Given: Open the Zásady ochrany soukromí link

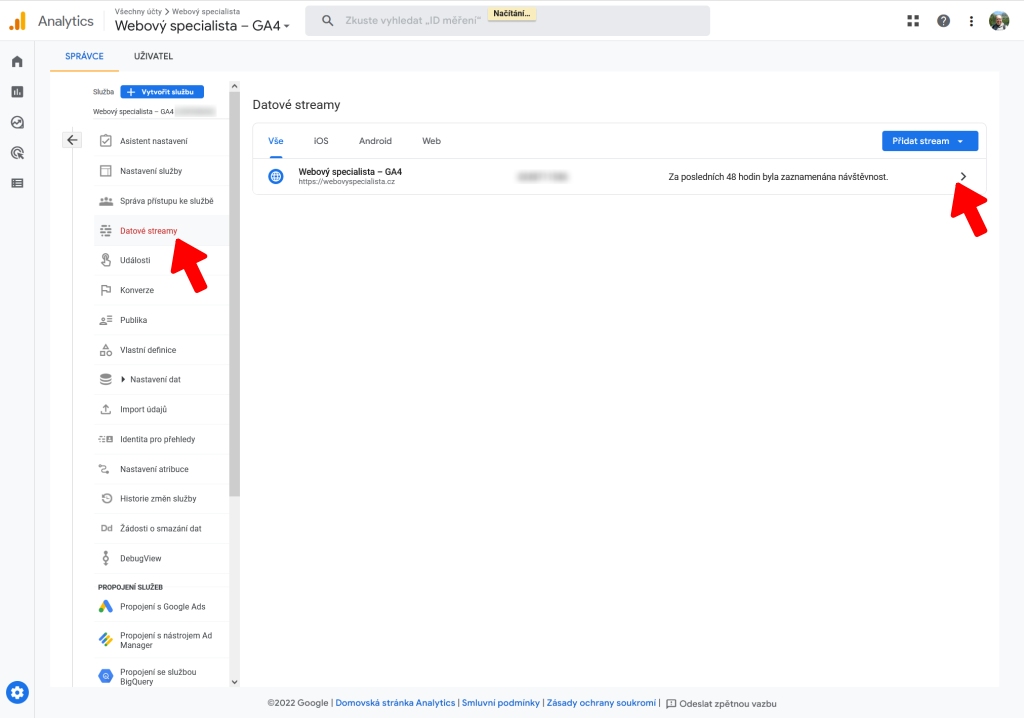Looking at the screenshot, I should [x=600, y=702].
